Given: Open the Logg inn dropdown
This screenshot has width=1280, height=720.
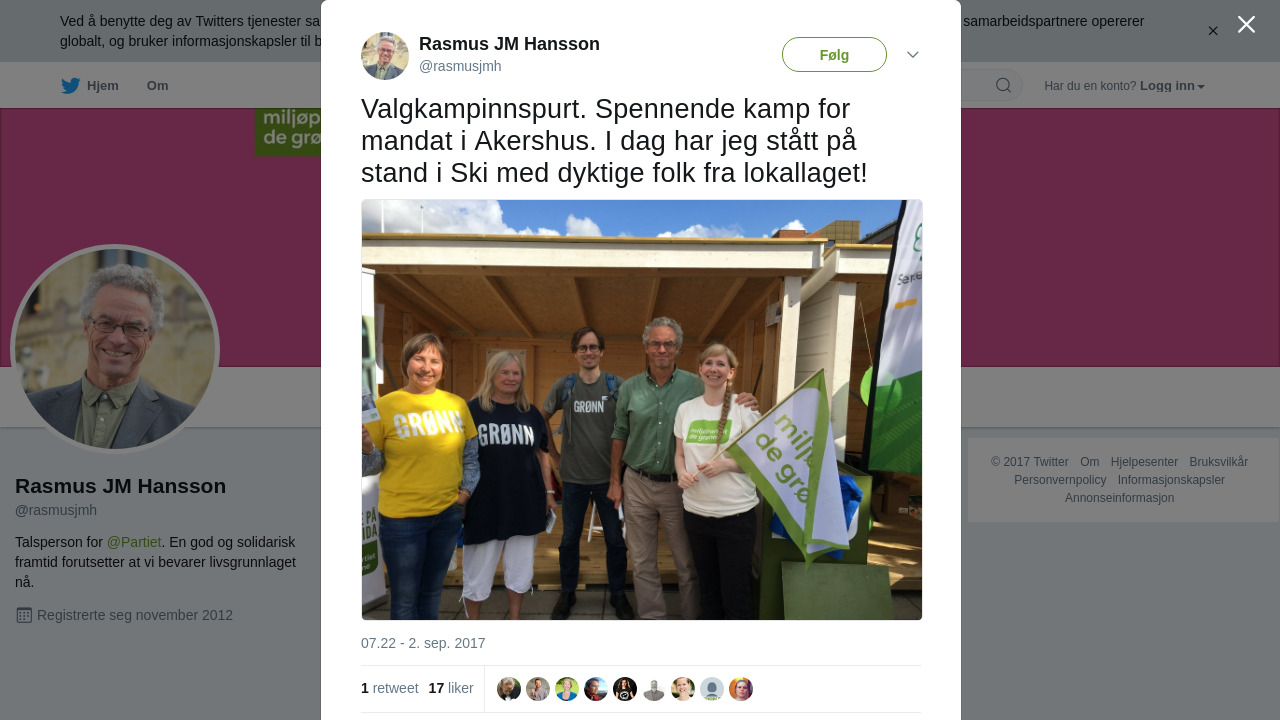Looking at the screenshot, I should 1172,86.
